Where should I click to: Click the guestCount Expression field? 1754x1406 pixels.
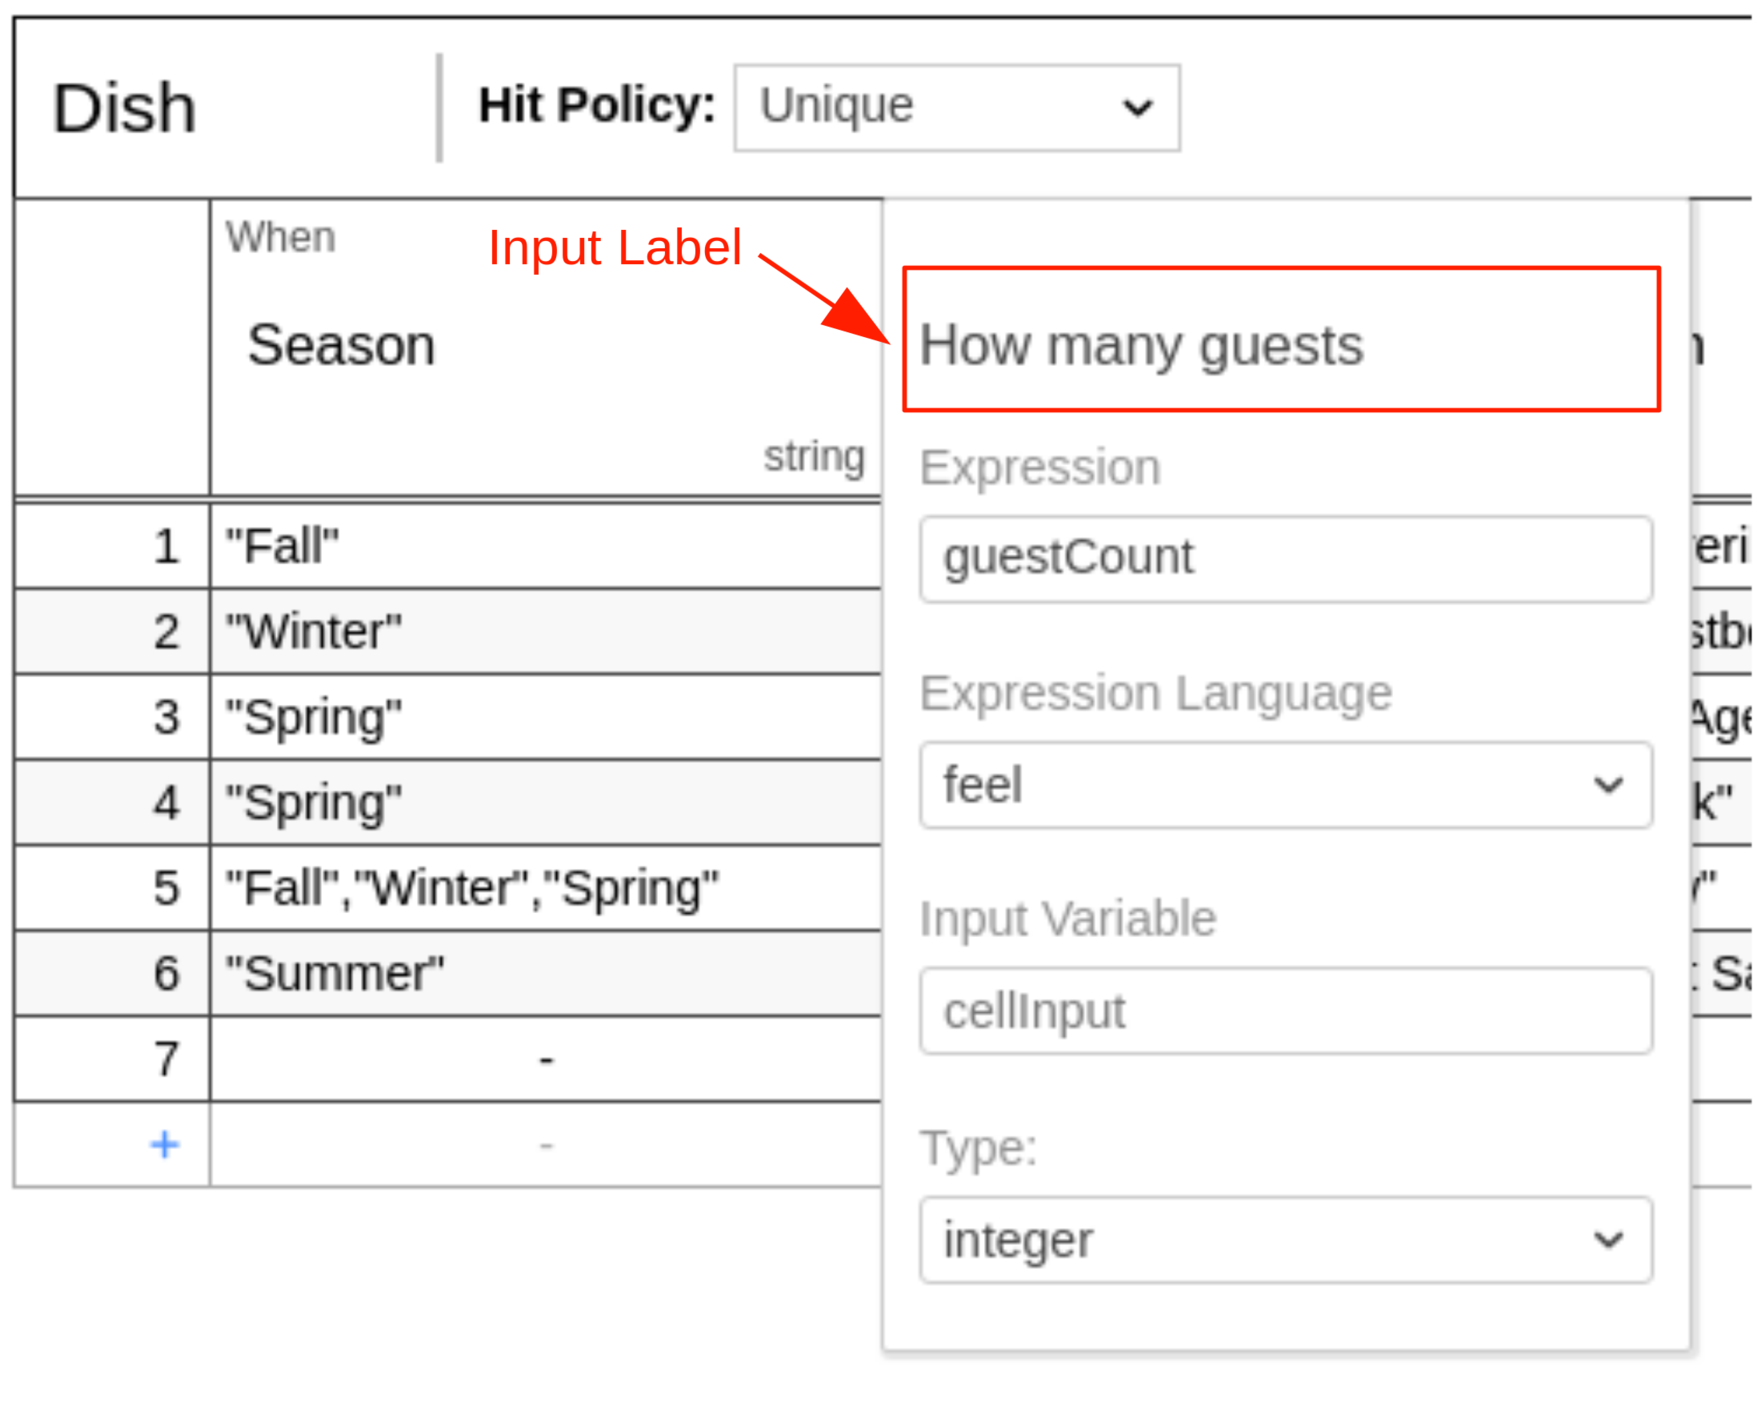click(1285, 558)
